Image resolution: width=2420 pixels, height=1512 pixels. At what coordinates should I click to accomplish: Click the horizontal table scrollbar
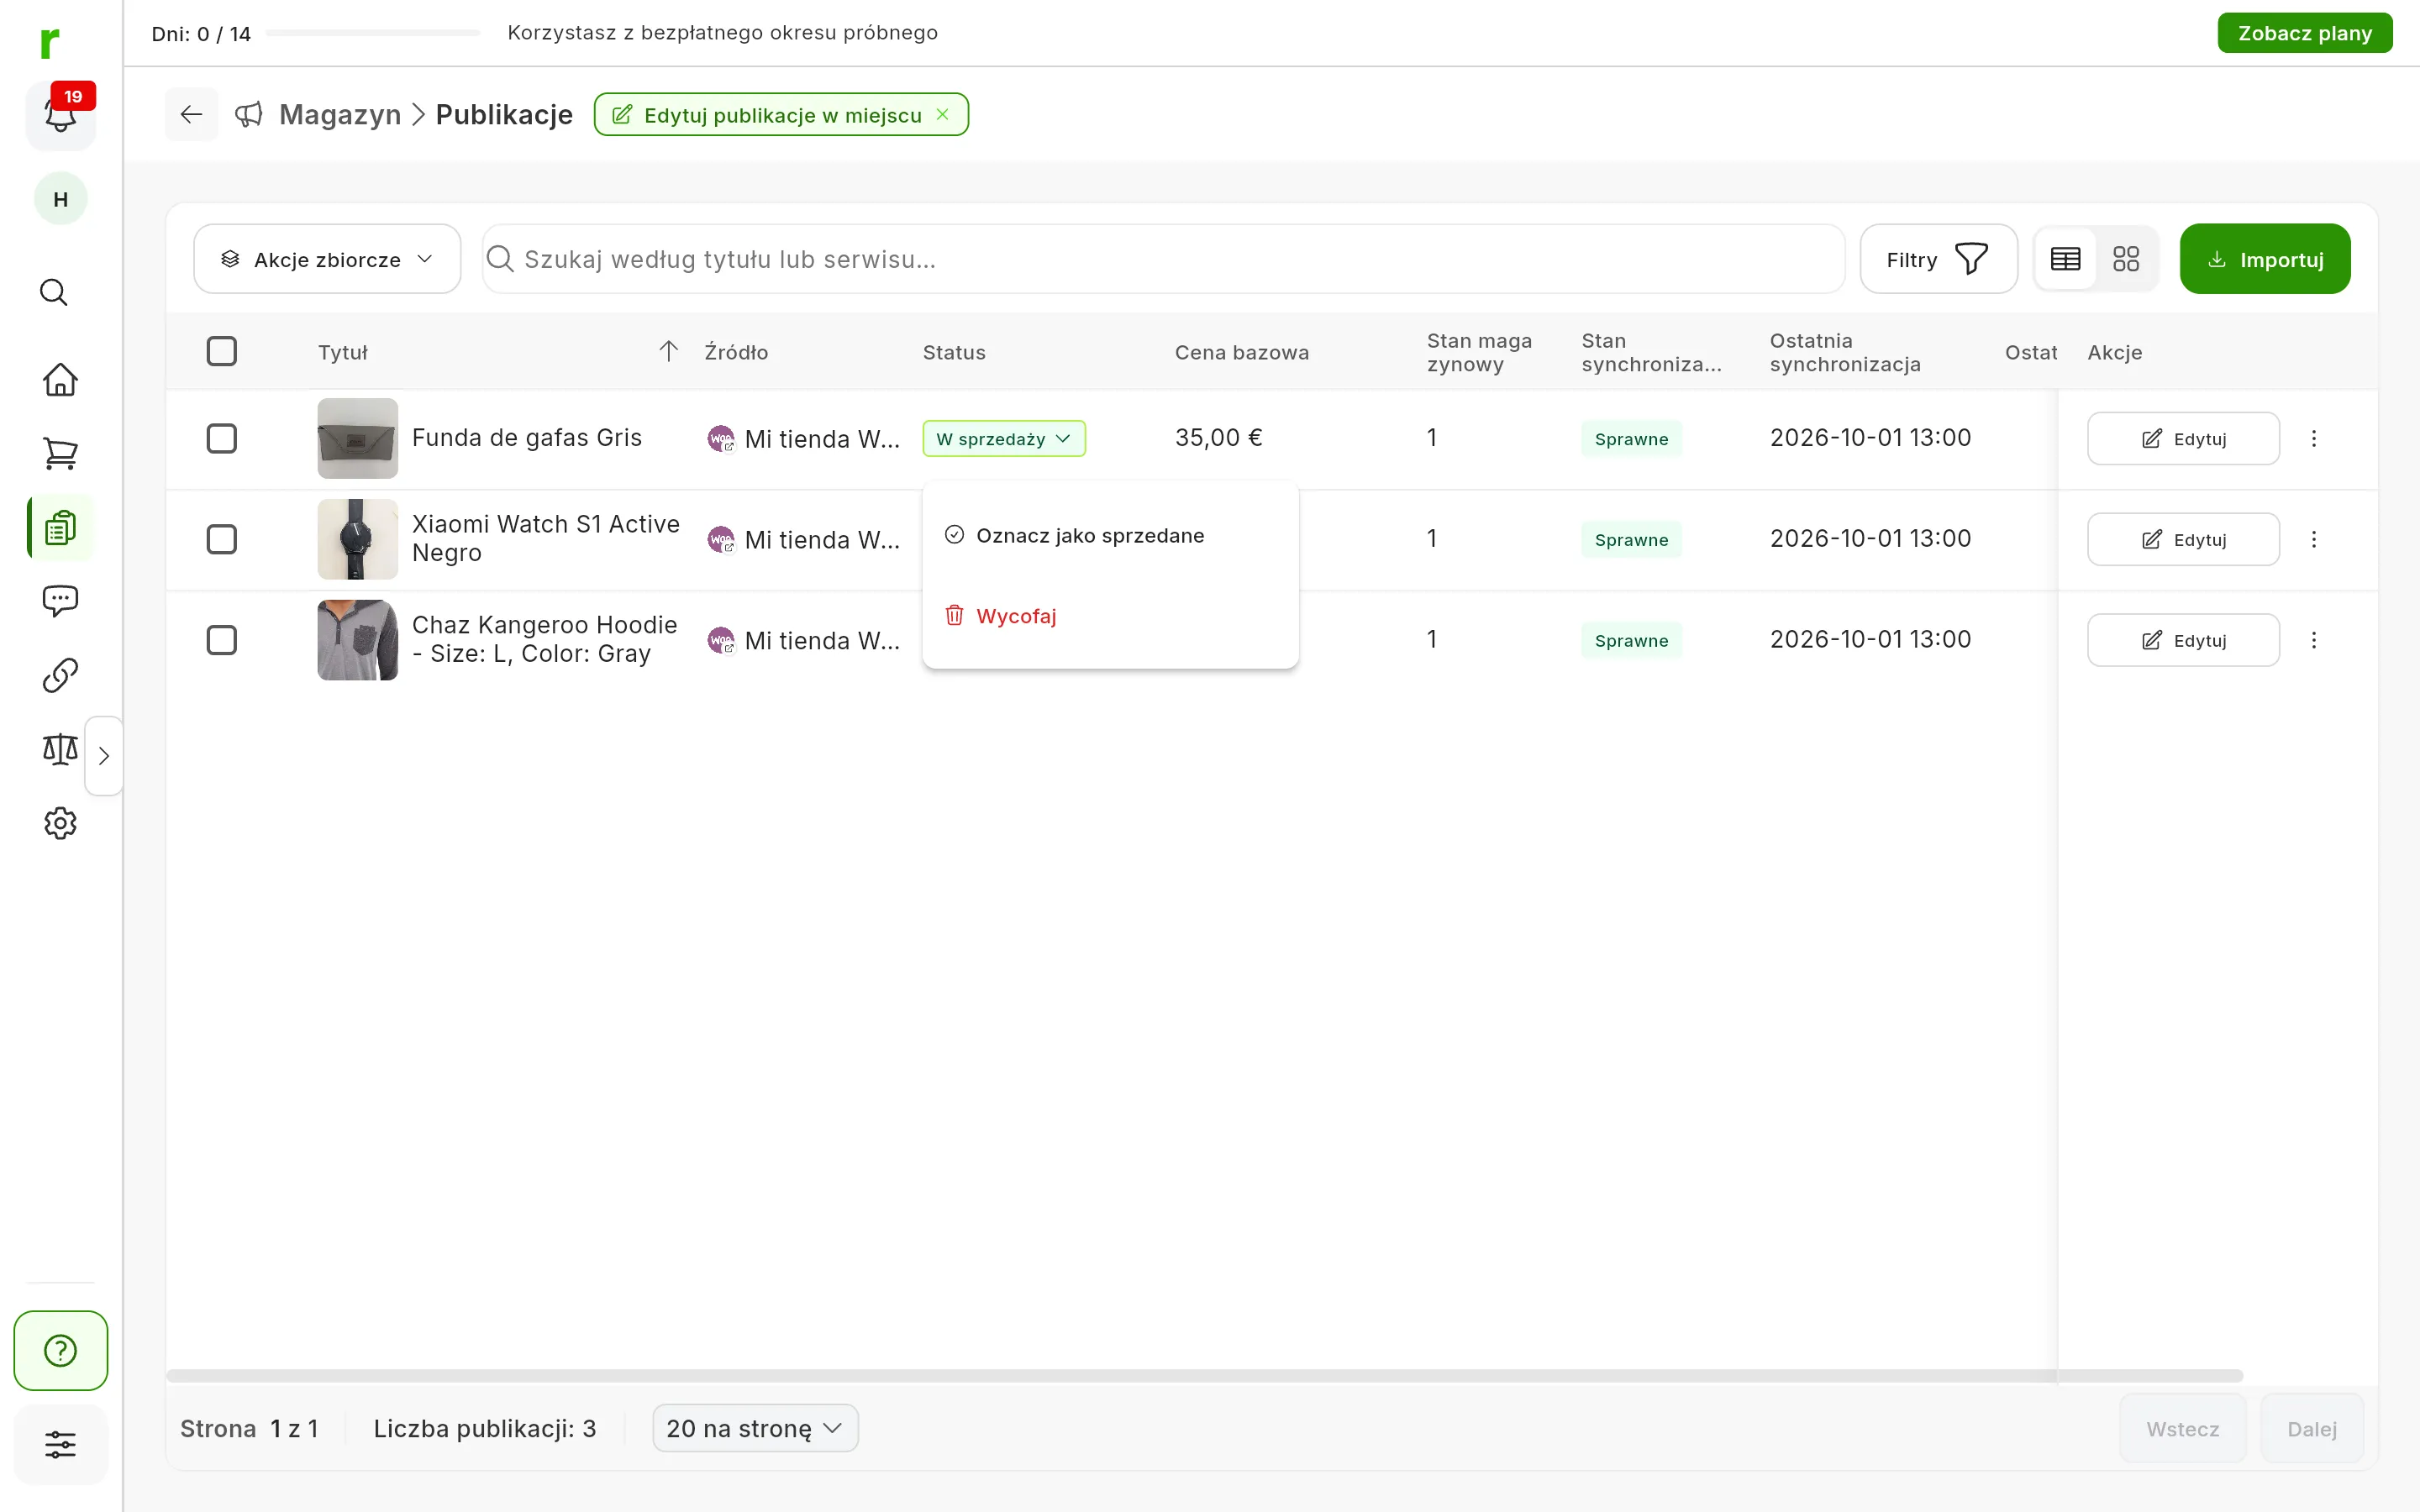pos(1204,1376)
